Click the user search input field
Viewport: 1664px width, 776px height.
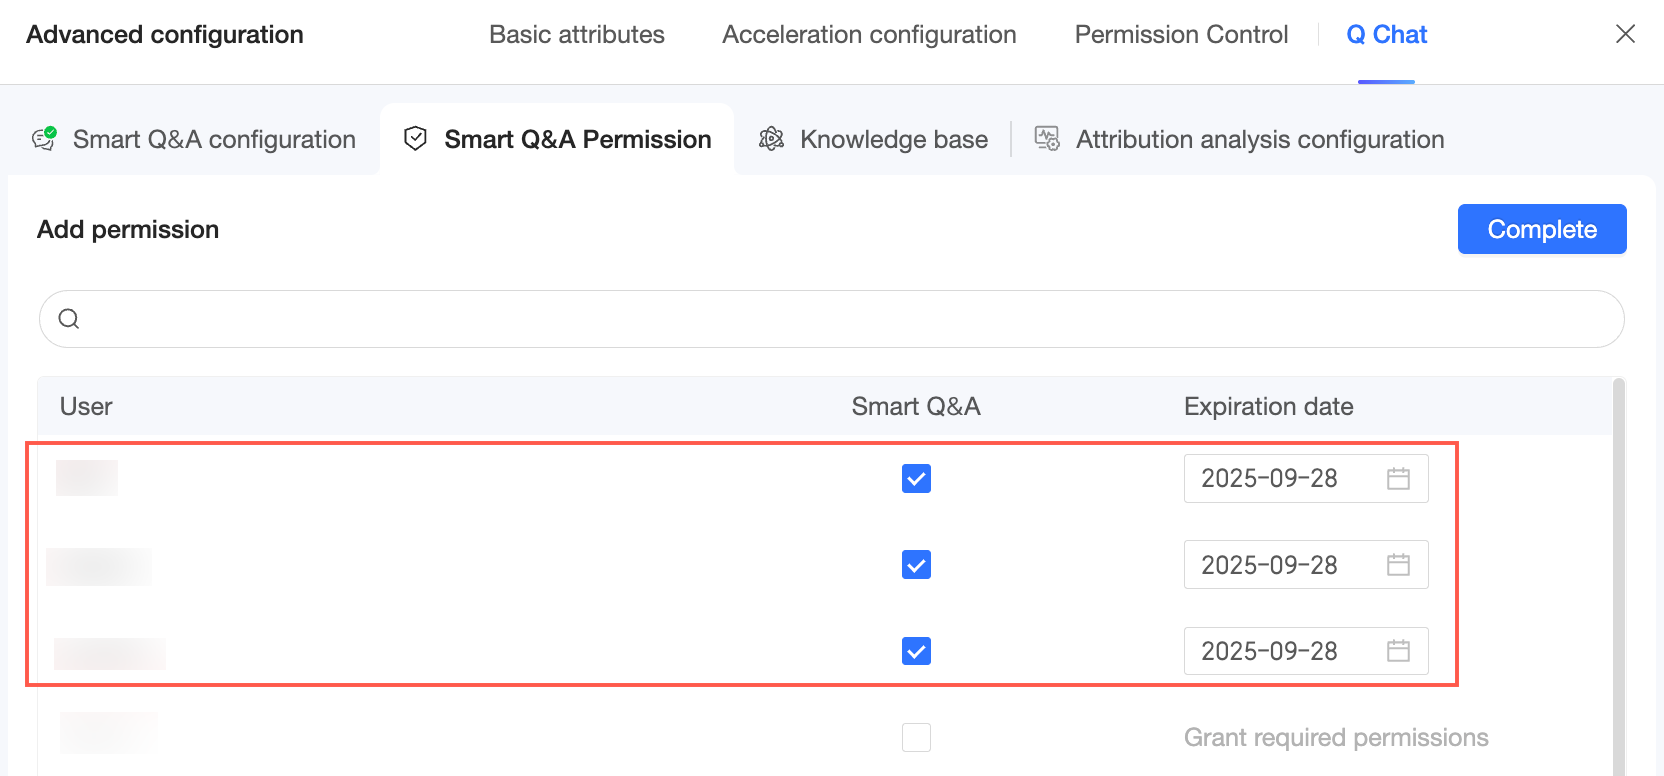click(840, 319)
